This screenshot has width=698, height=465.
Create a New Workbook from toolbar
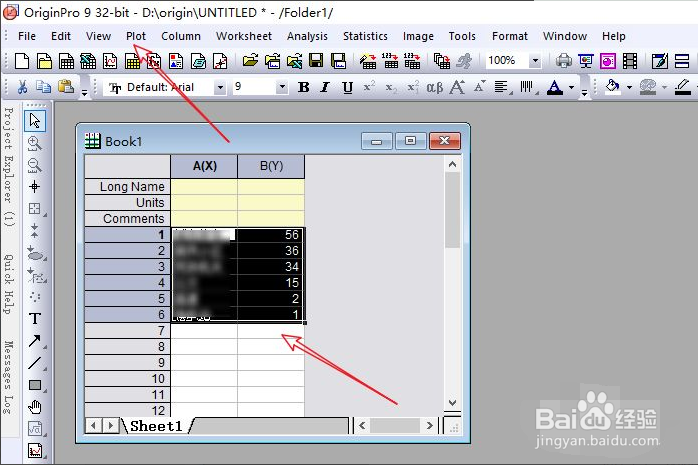66,61
